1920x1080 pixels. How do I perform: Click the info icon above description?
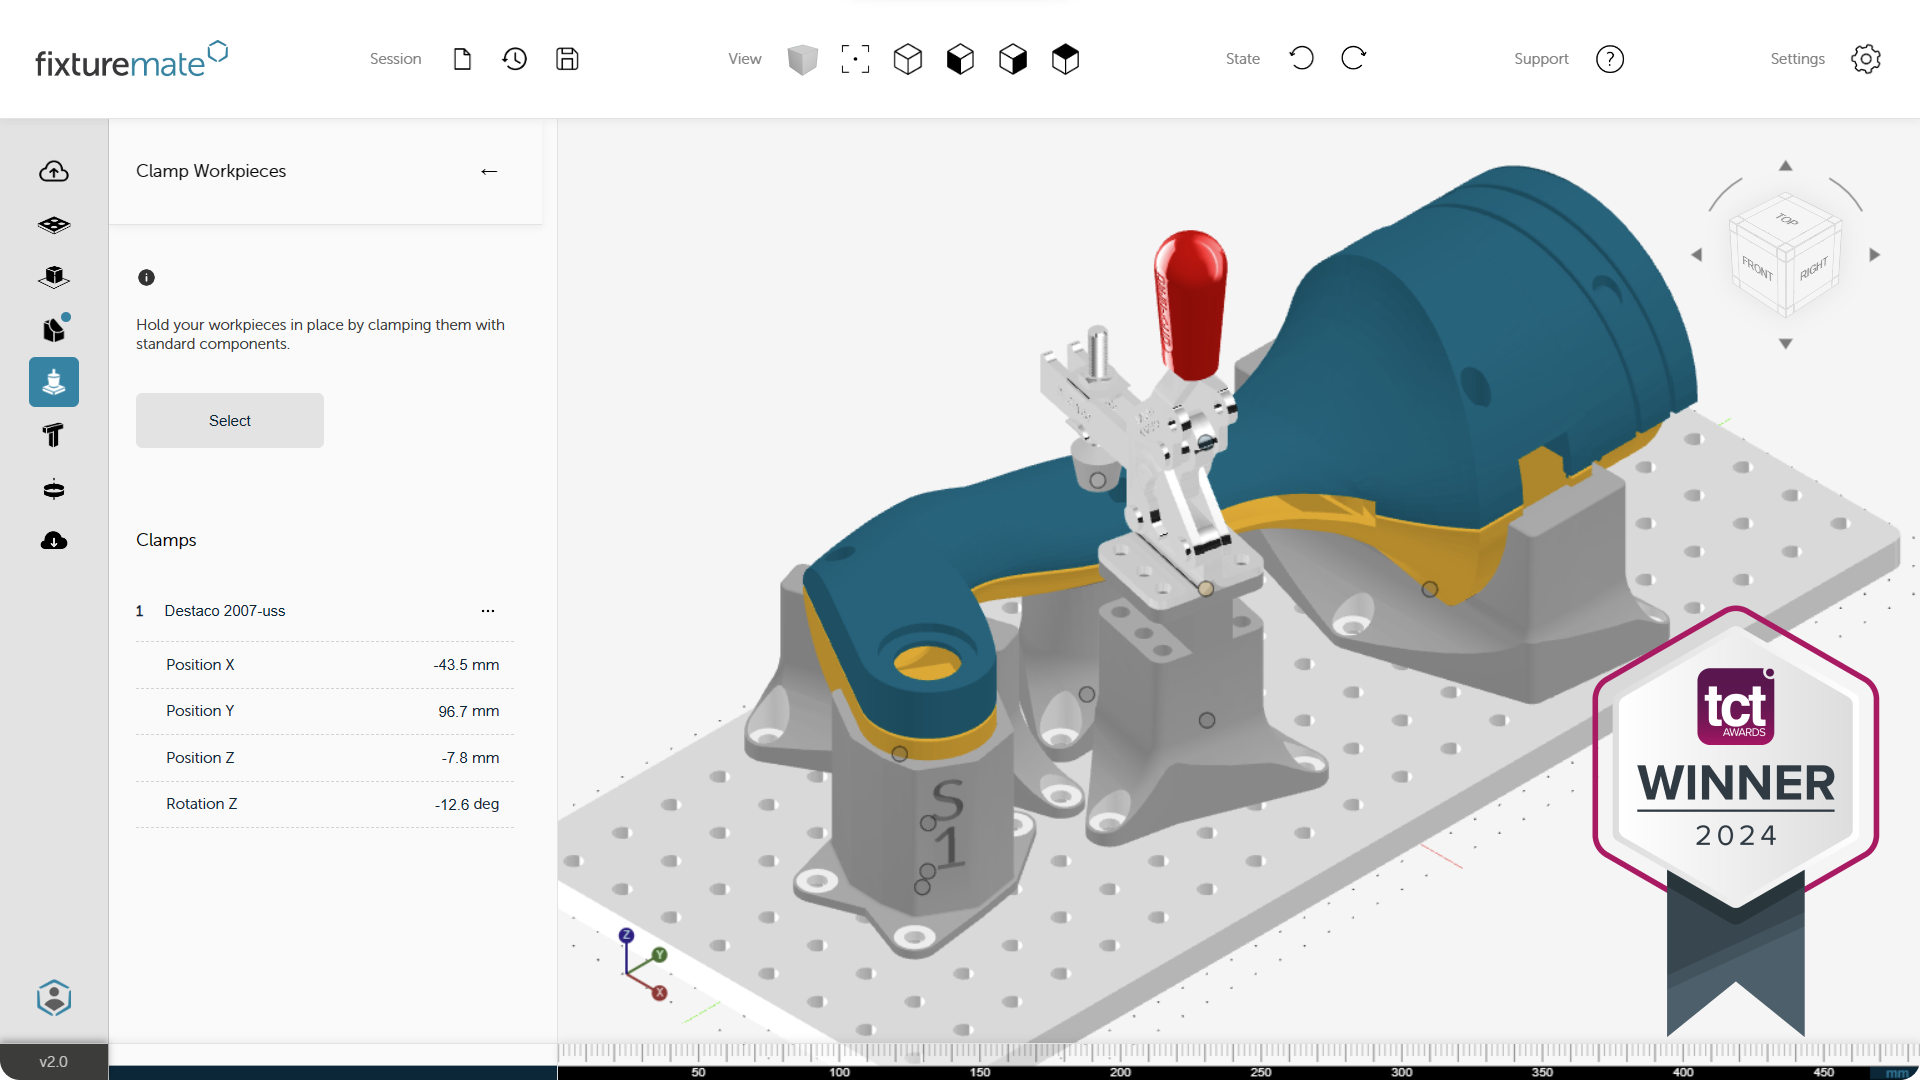[146, 278]
